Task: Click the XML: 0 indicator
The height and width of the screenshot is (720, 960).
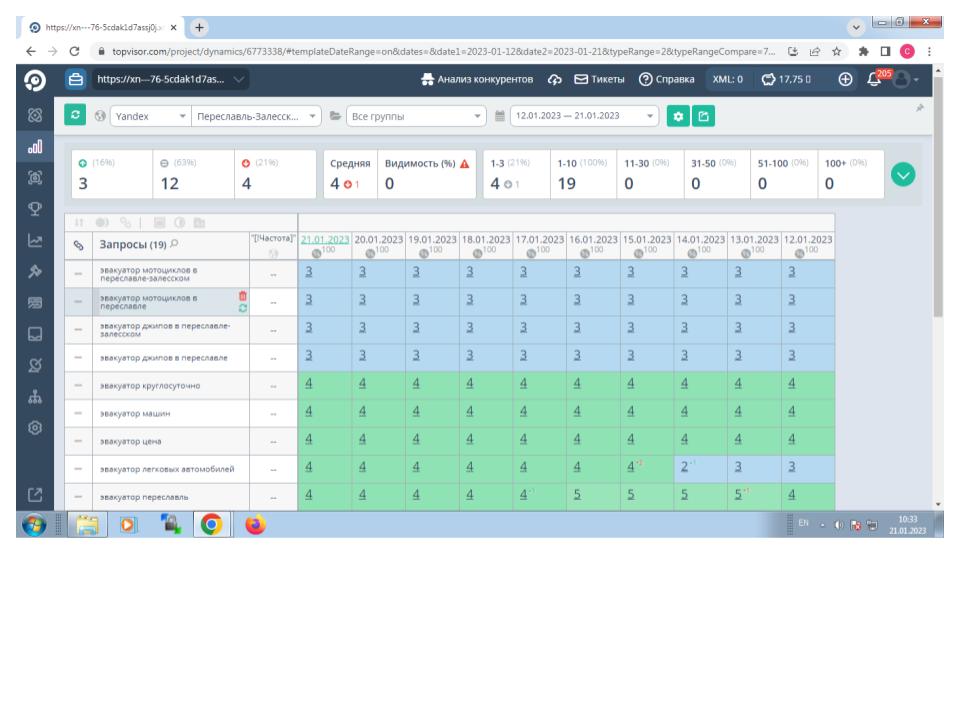Action: (x=727, y=80)
